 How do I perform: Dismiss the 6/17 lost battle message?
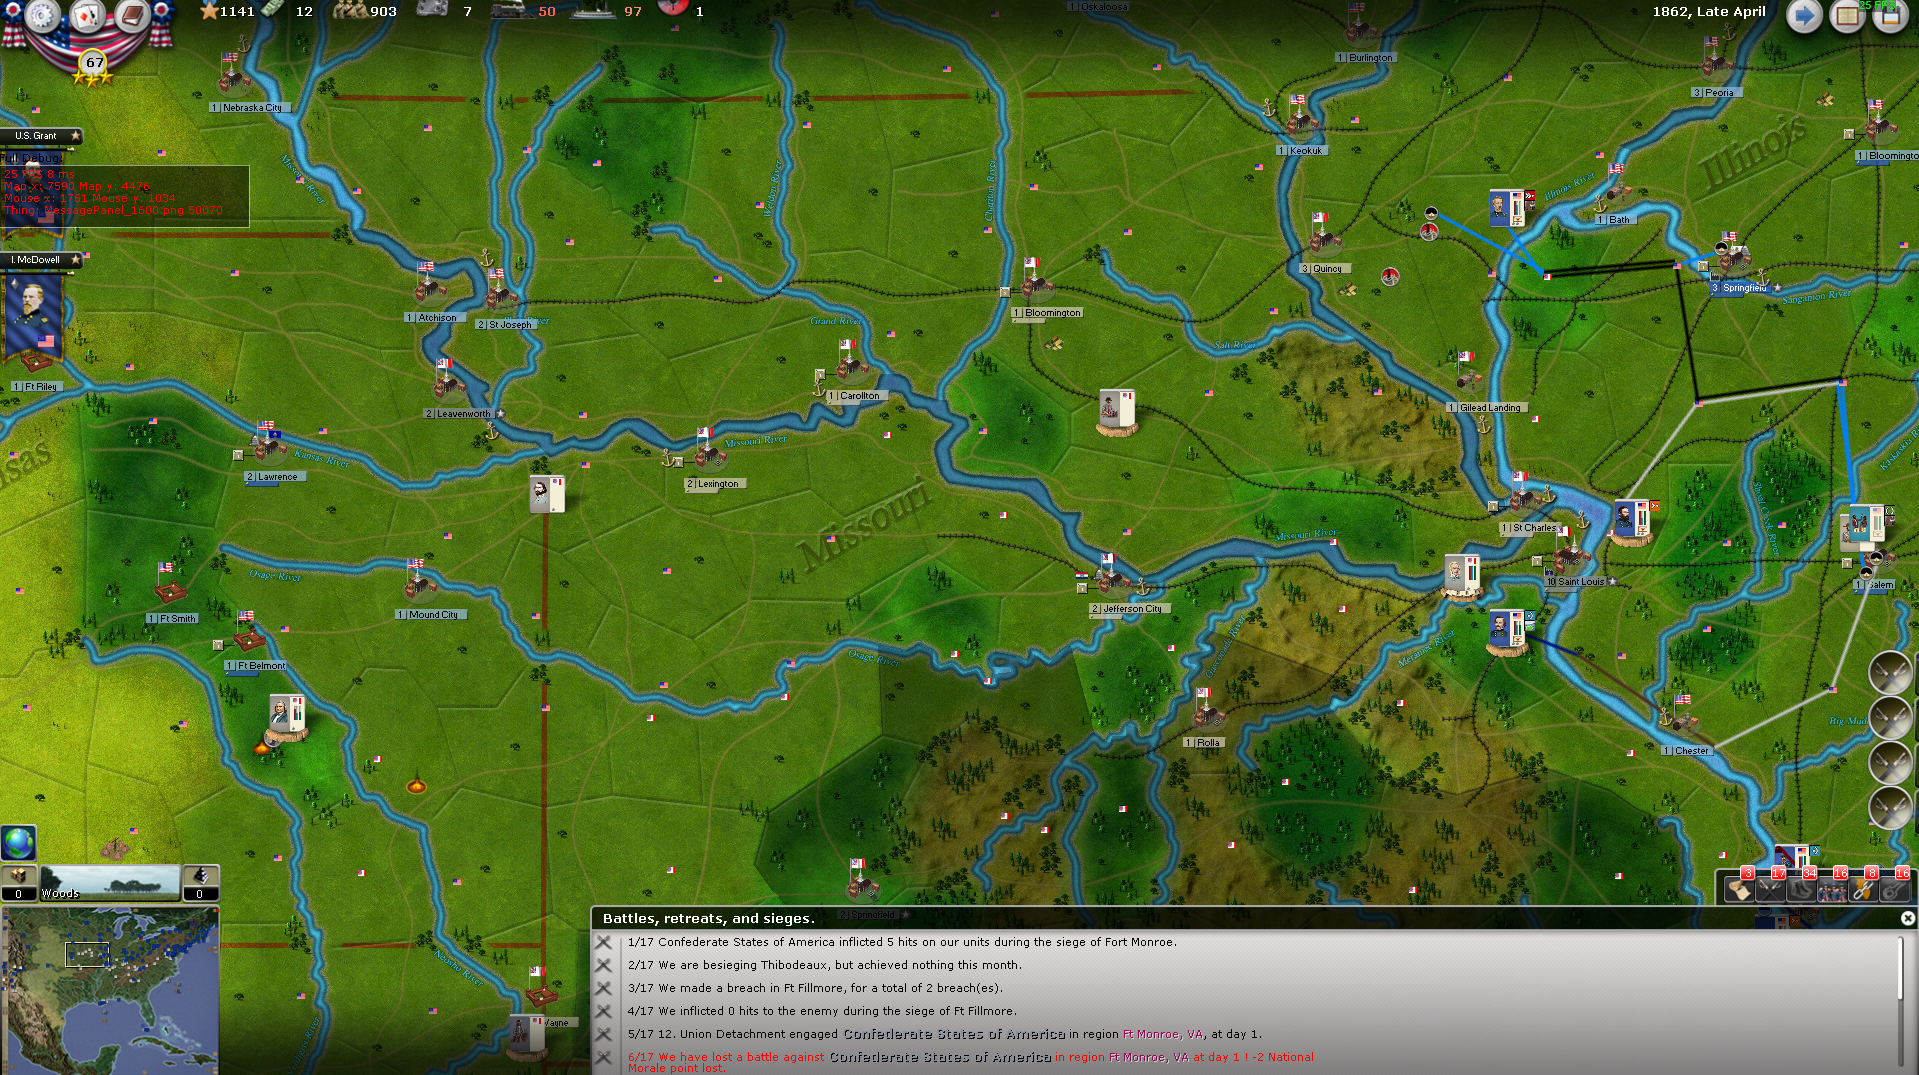pyautogui.click(x=604, y=1057)
